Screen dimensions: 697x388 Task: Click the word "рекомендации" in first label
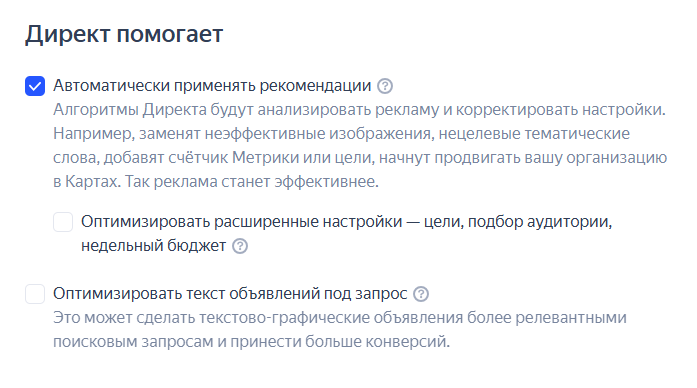point(315,85)
